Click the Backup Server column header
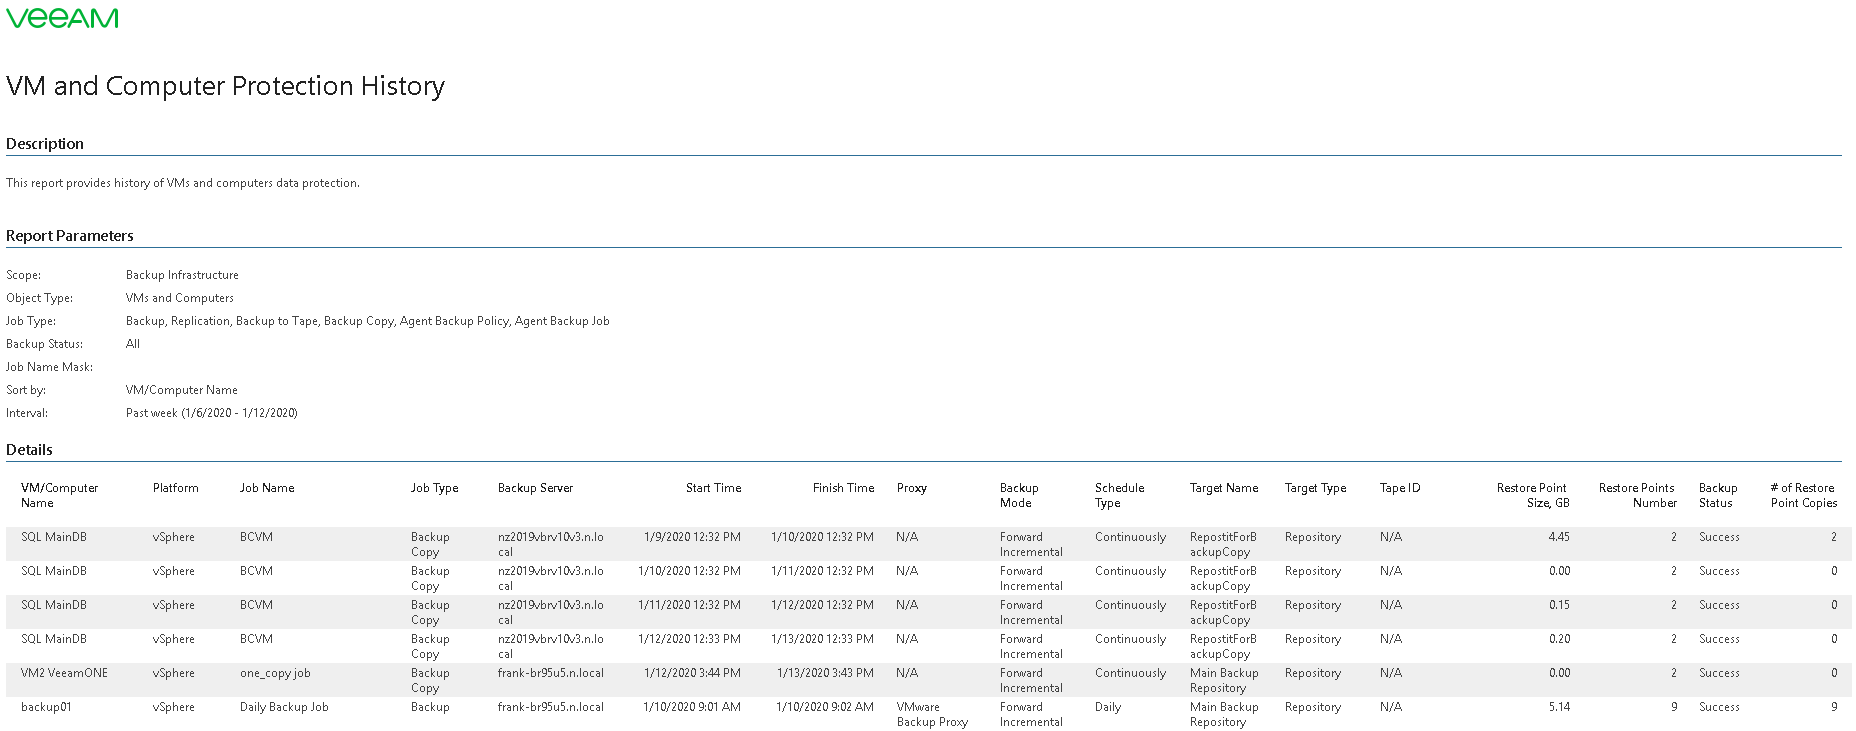Screen dimensions: 1856x731 click(x=535, y=488)
